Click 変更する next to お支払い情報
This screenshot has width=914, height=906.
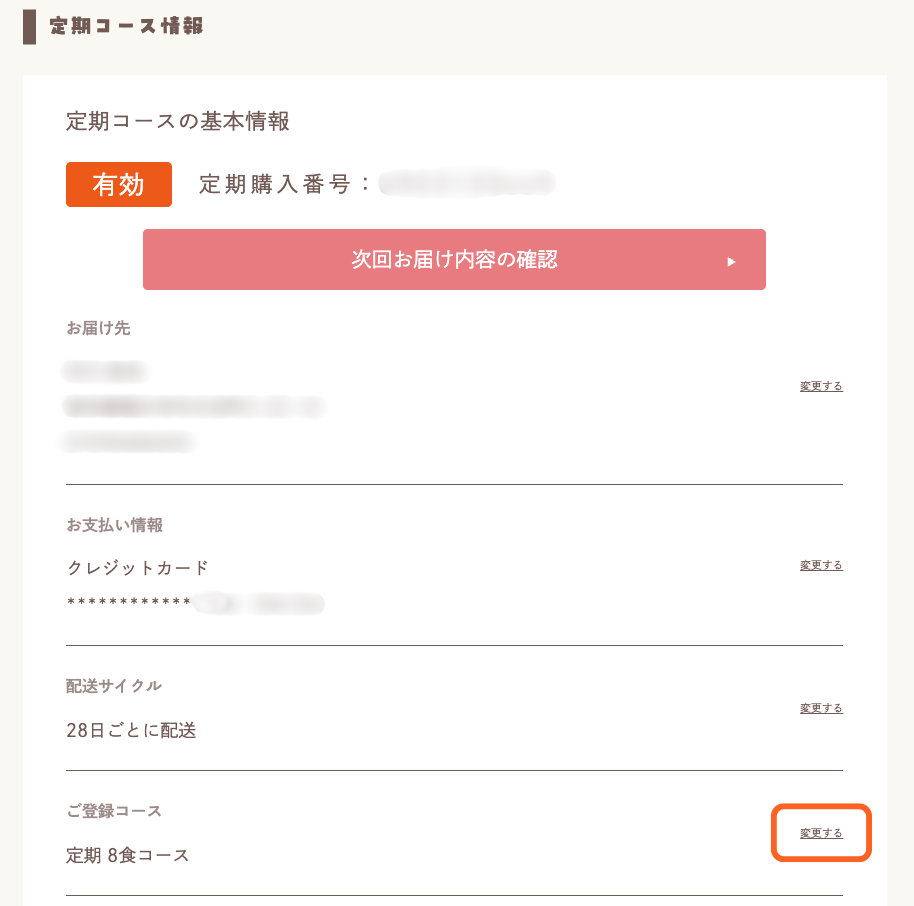tap(819, 565)
